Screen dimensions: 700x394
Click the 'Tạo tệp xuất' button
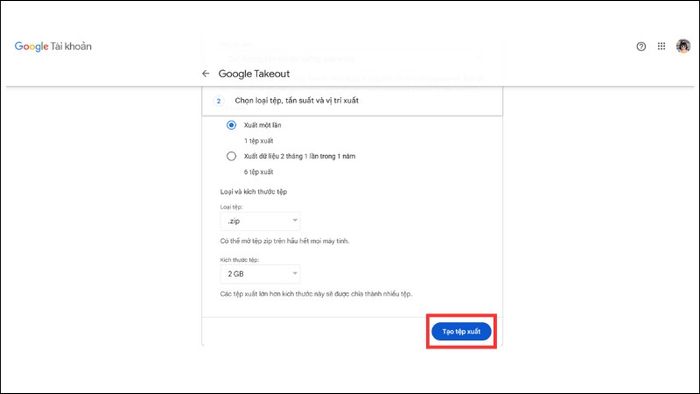click(x=461, y=332)
